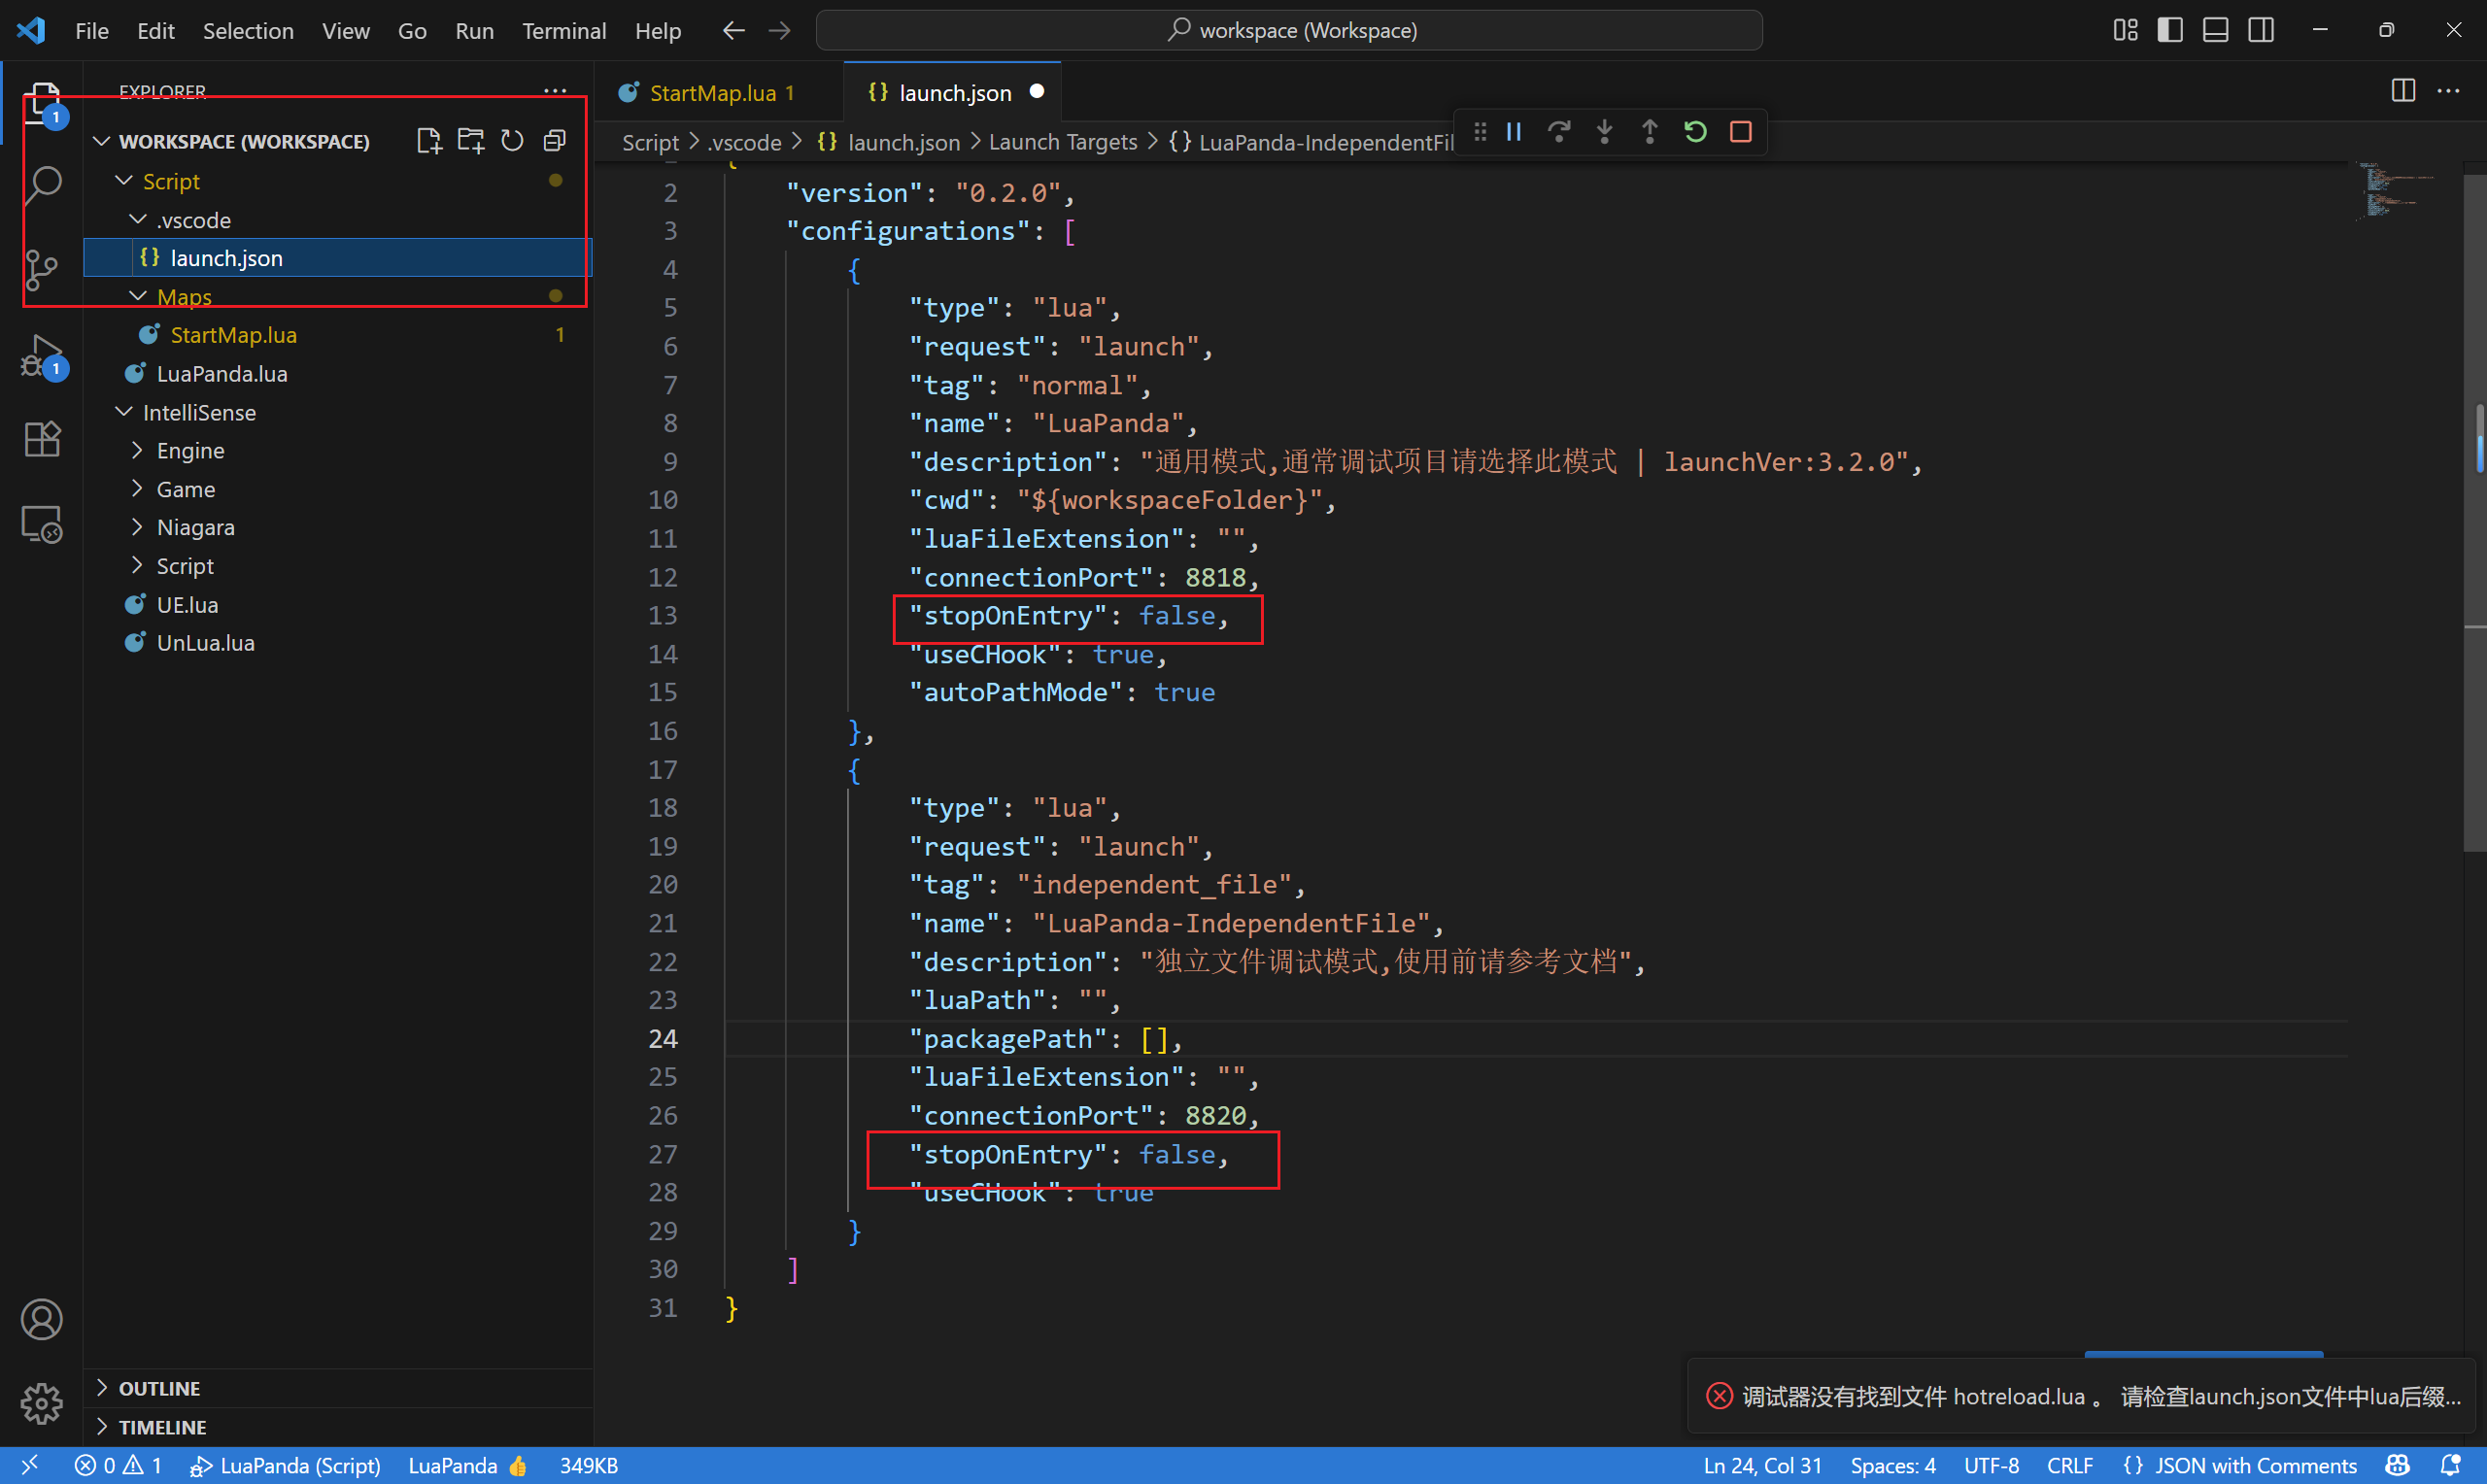Toggle the bottom panel layout button

coord(2215,30)
